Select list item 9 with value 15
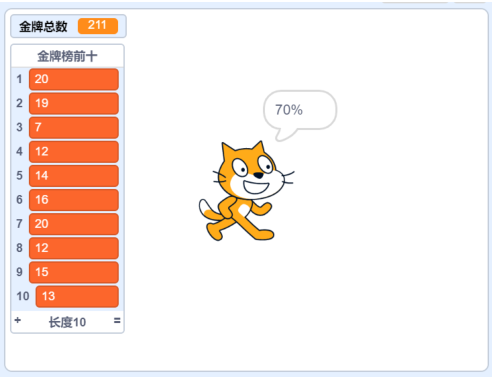Image resolution: width=494 pixels, height=377 pixels. pos(74,272)
